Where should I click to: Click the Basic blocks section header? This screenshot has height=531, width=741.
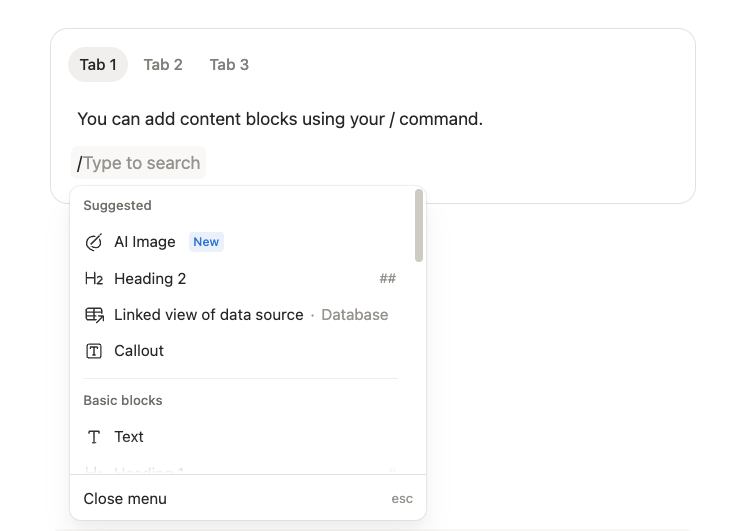pyautogui.click(x=123, y=401)
